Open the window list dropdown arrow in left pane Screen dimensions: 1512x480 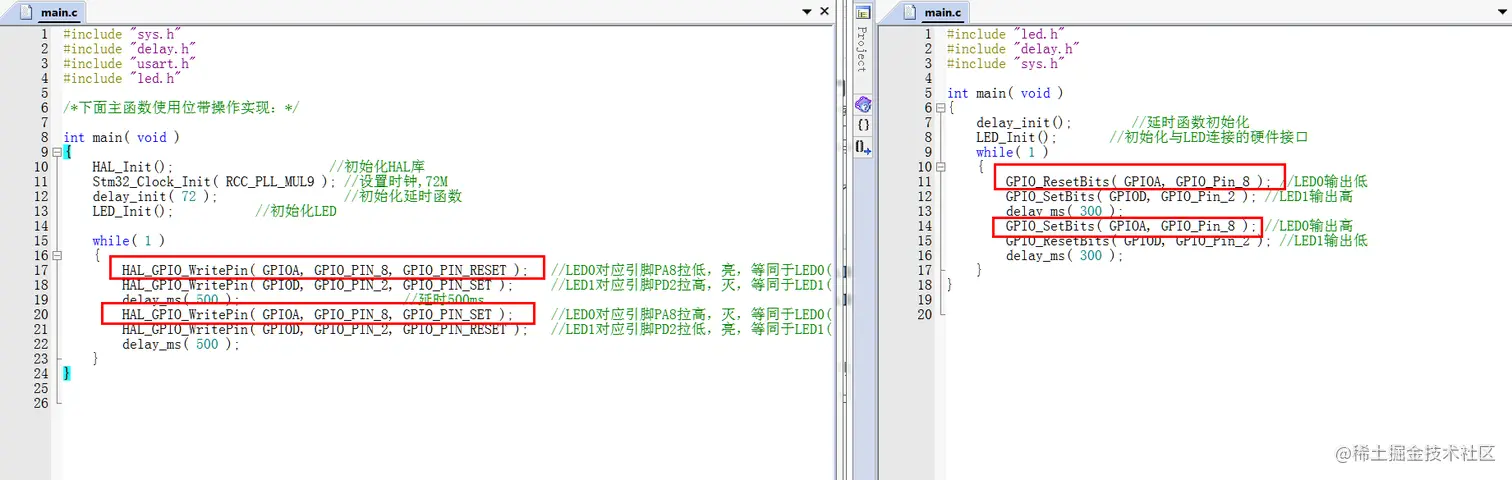[x=807, y=12]
